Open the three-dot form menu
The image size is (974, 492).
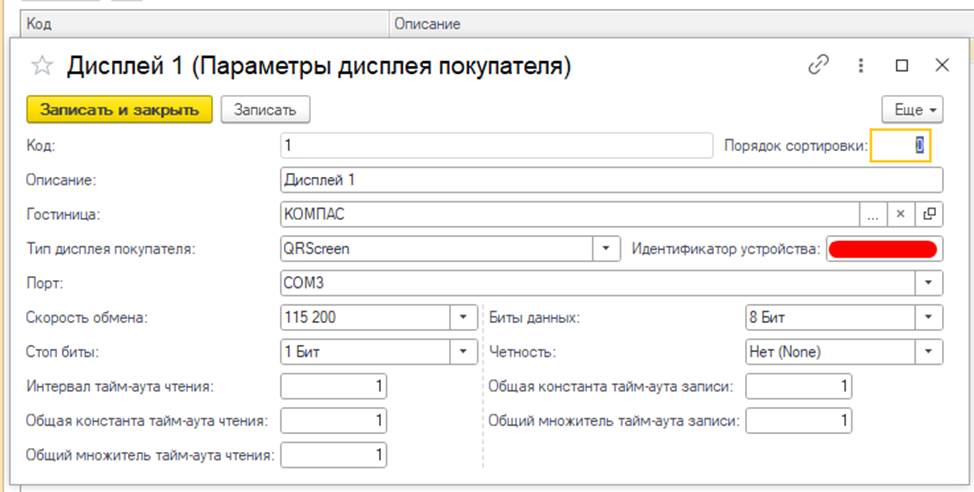click(x=861, y=65)
